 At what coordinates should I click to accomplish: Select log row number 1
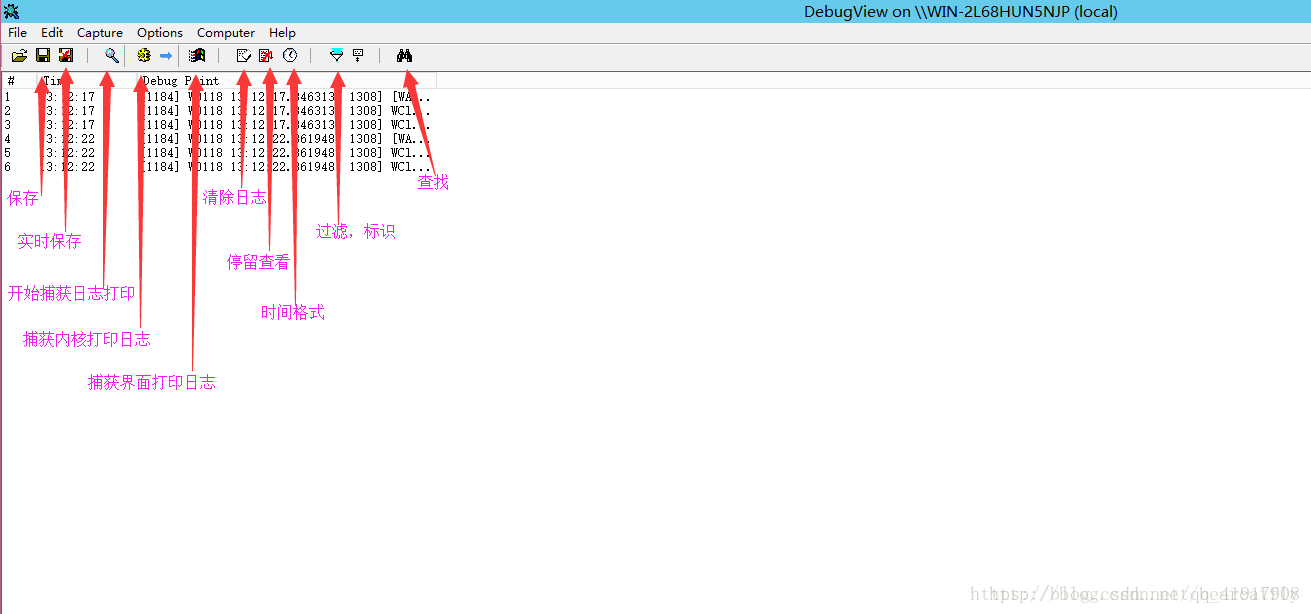[218, 97]
